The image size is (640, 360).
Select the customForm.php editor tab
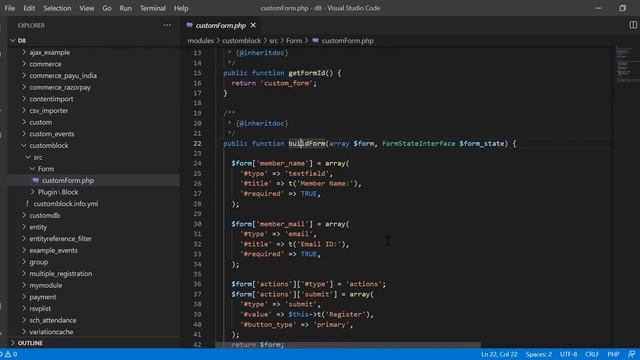pyautogui.click(x=221, y=25)
